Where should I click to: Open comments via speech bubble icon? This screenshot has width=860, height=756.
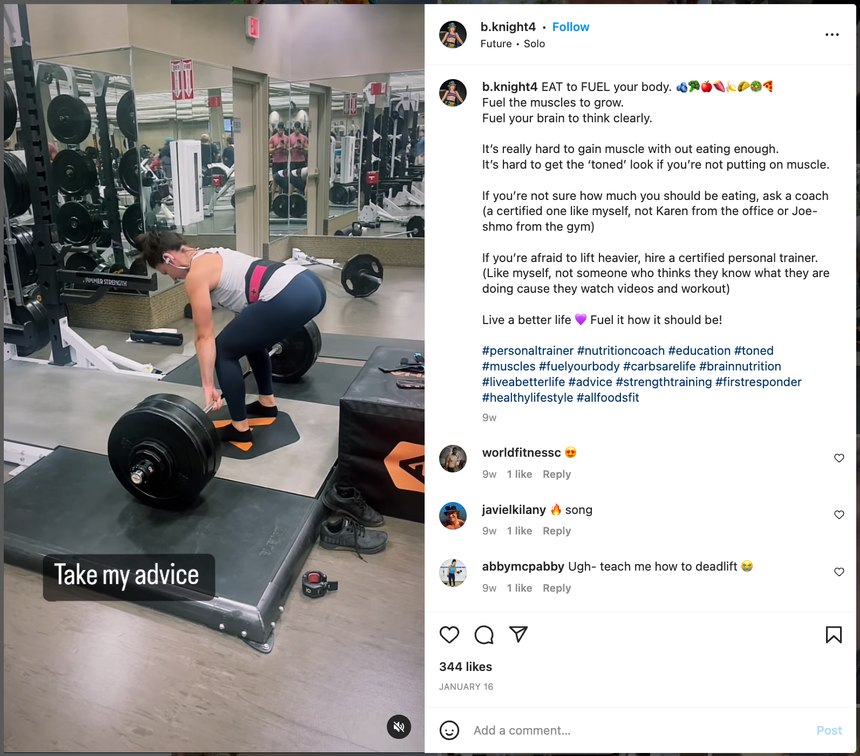click(484, 635)
